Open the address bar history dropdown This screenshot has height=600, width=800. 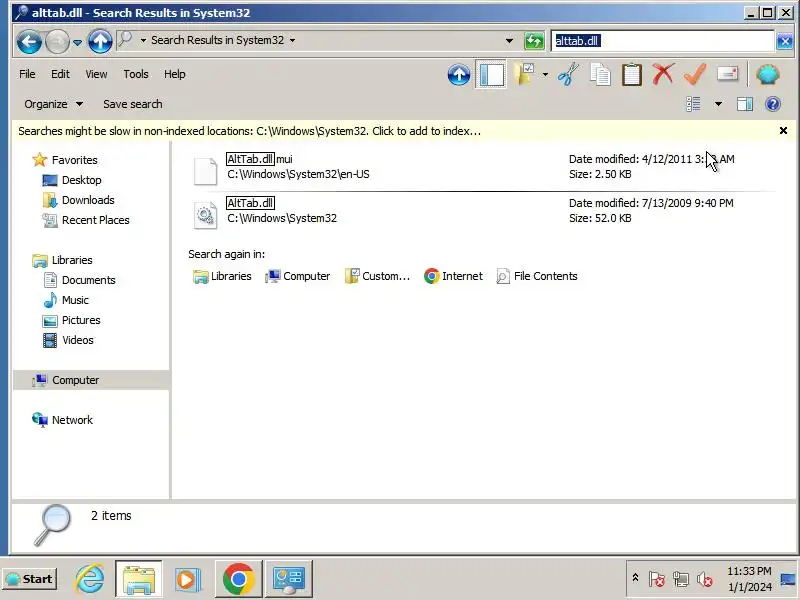click(x=509, y=41)
